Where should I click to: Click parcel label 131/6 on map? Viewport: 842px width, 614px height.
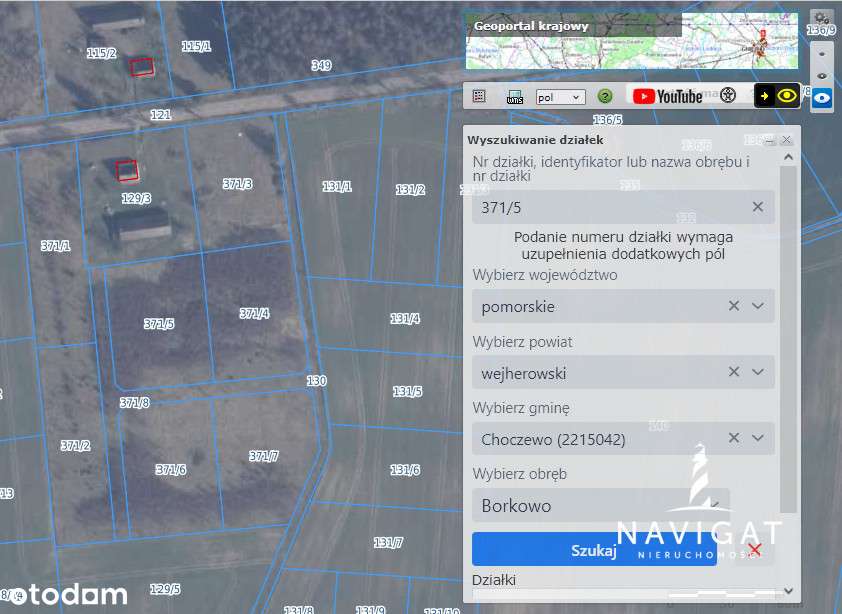(x=405, y=469)
